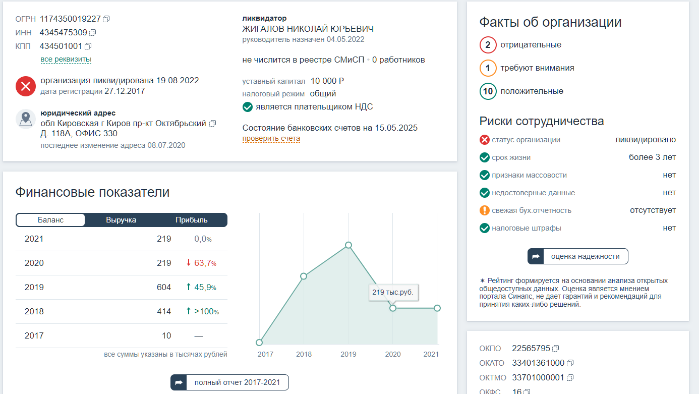Copy the legal address icon
This screenshot has height=394, width=699.
pos(213,123)
